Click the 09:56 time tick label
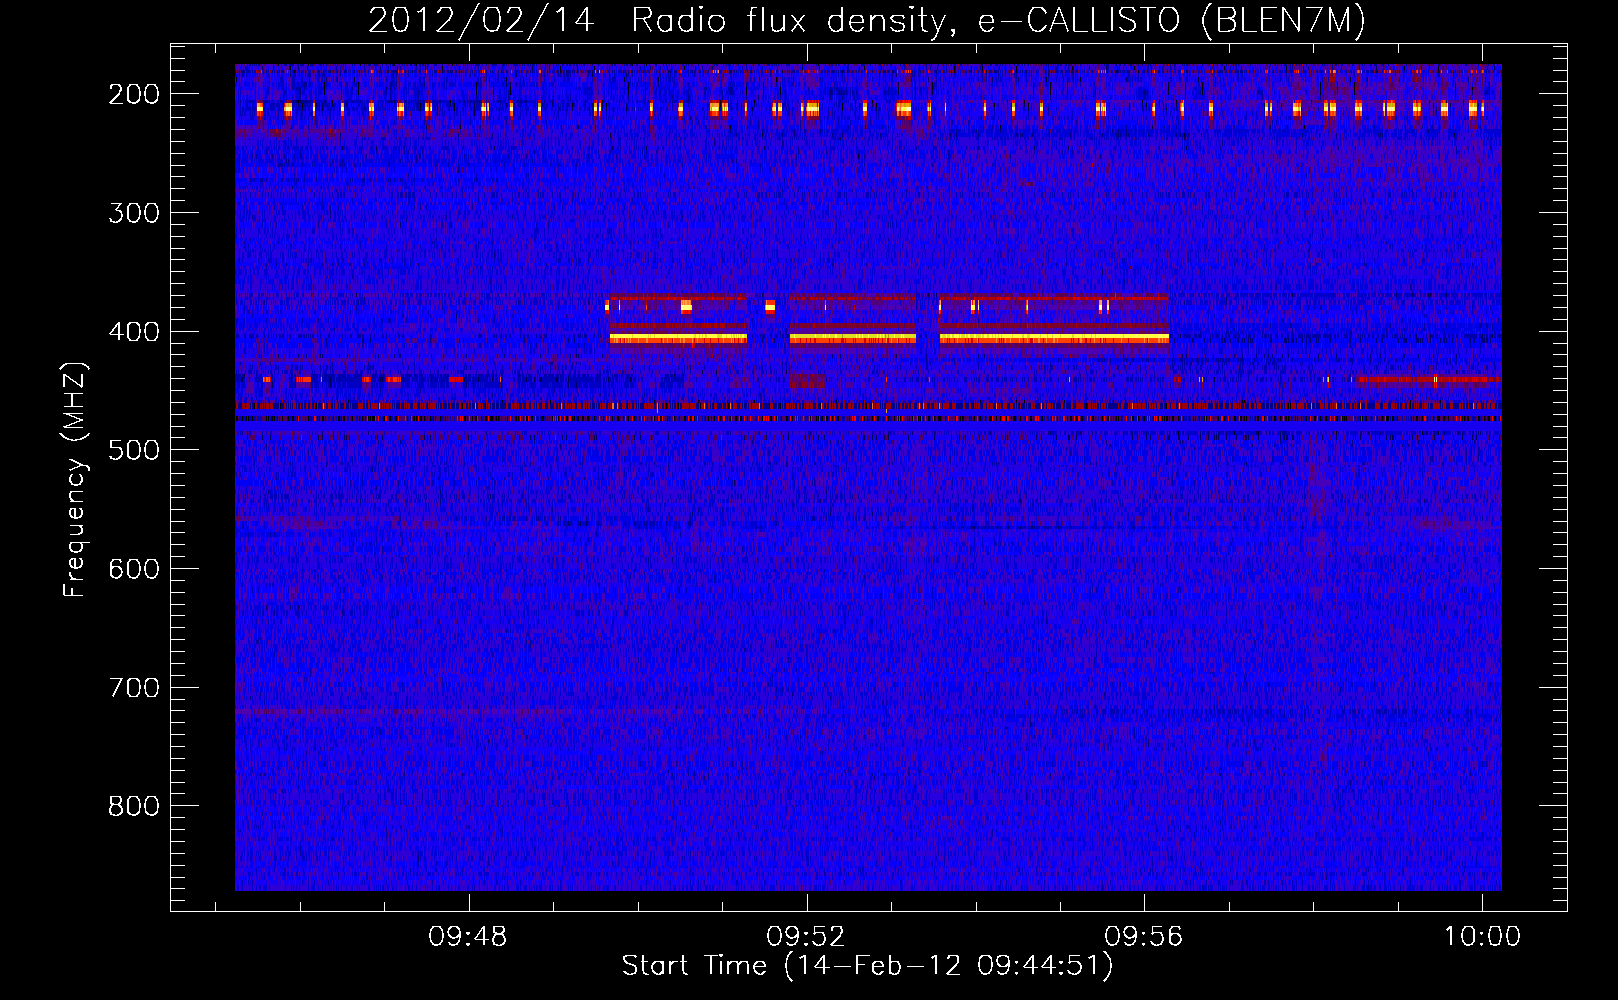The height and width of the screenshot is (1000, 1618). [1144, 937]
